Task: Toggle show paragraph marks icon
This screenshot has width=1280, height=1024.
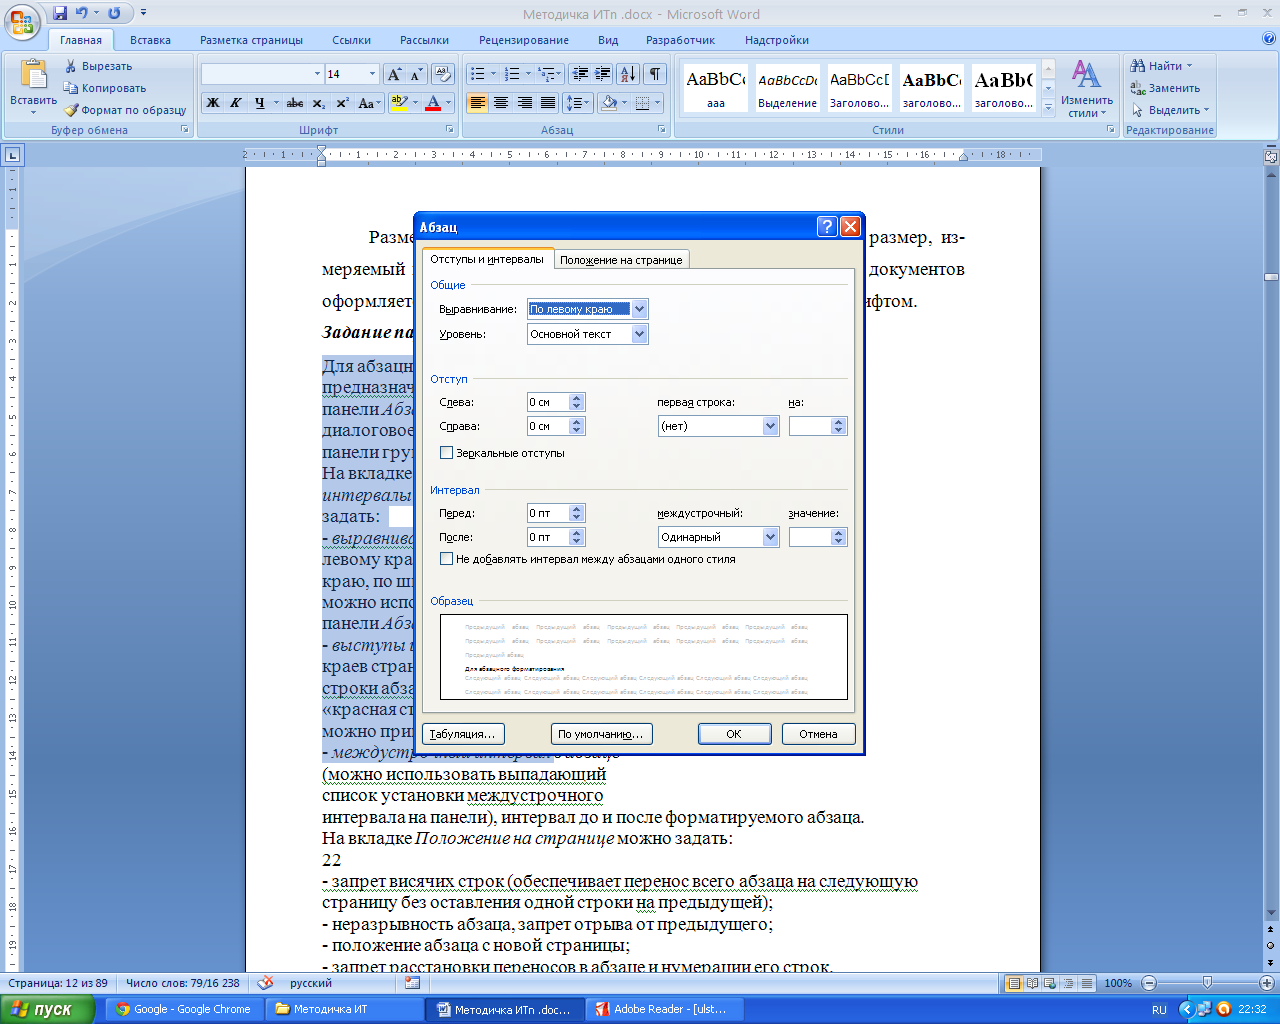Action: [655, 74]
